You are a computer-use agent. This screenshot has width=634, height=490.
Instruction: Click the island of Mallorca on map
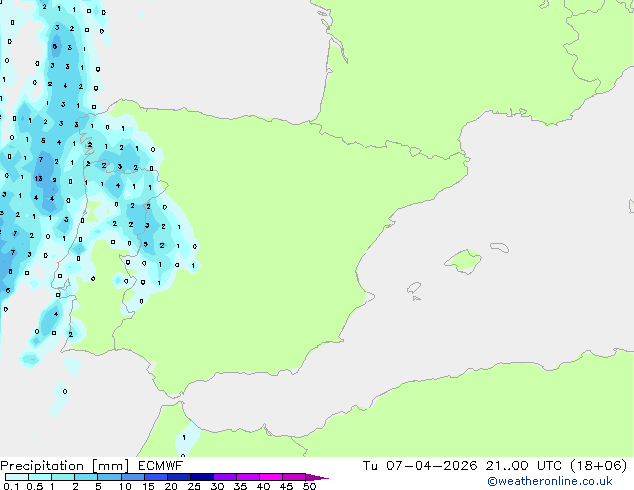pyautogui.click(x=464, y=261)
